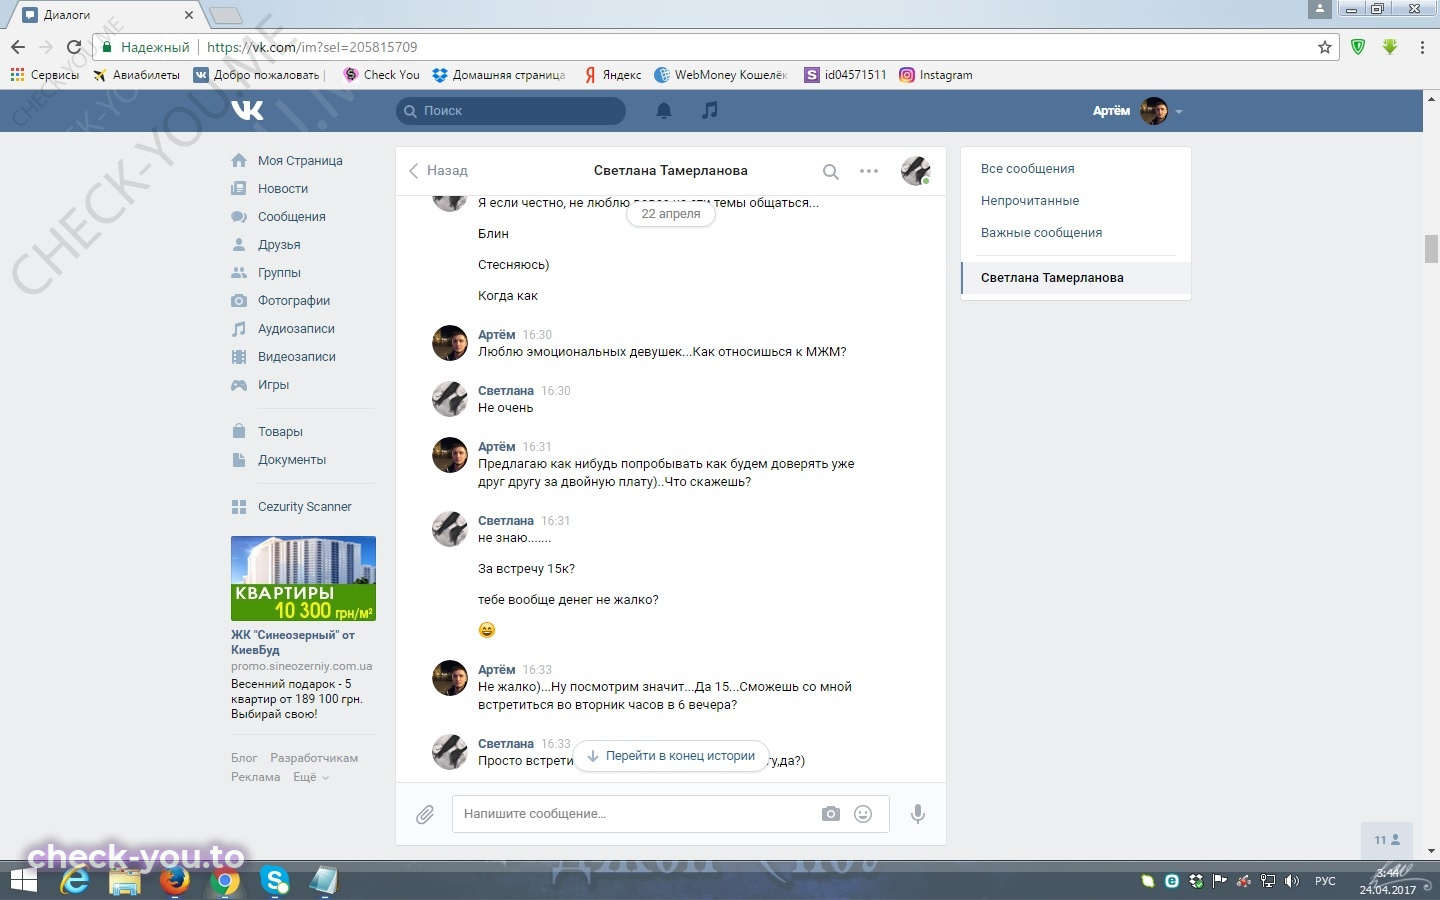Open Firefox from the taskbar
The image size is (1440, 900).
[175, 880]
